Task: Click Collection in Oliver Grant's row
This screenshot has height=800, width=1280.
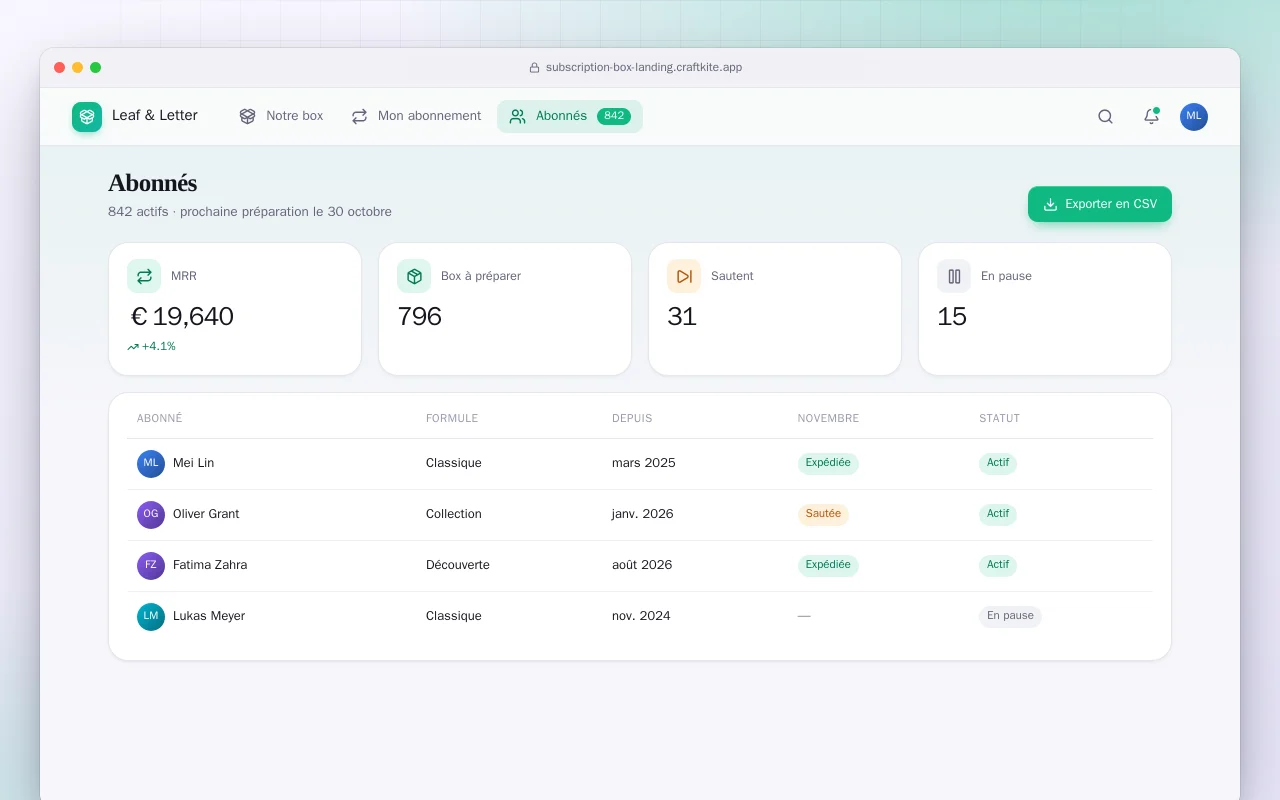Action: click(x=454, y=514)
